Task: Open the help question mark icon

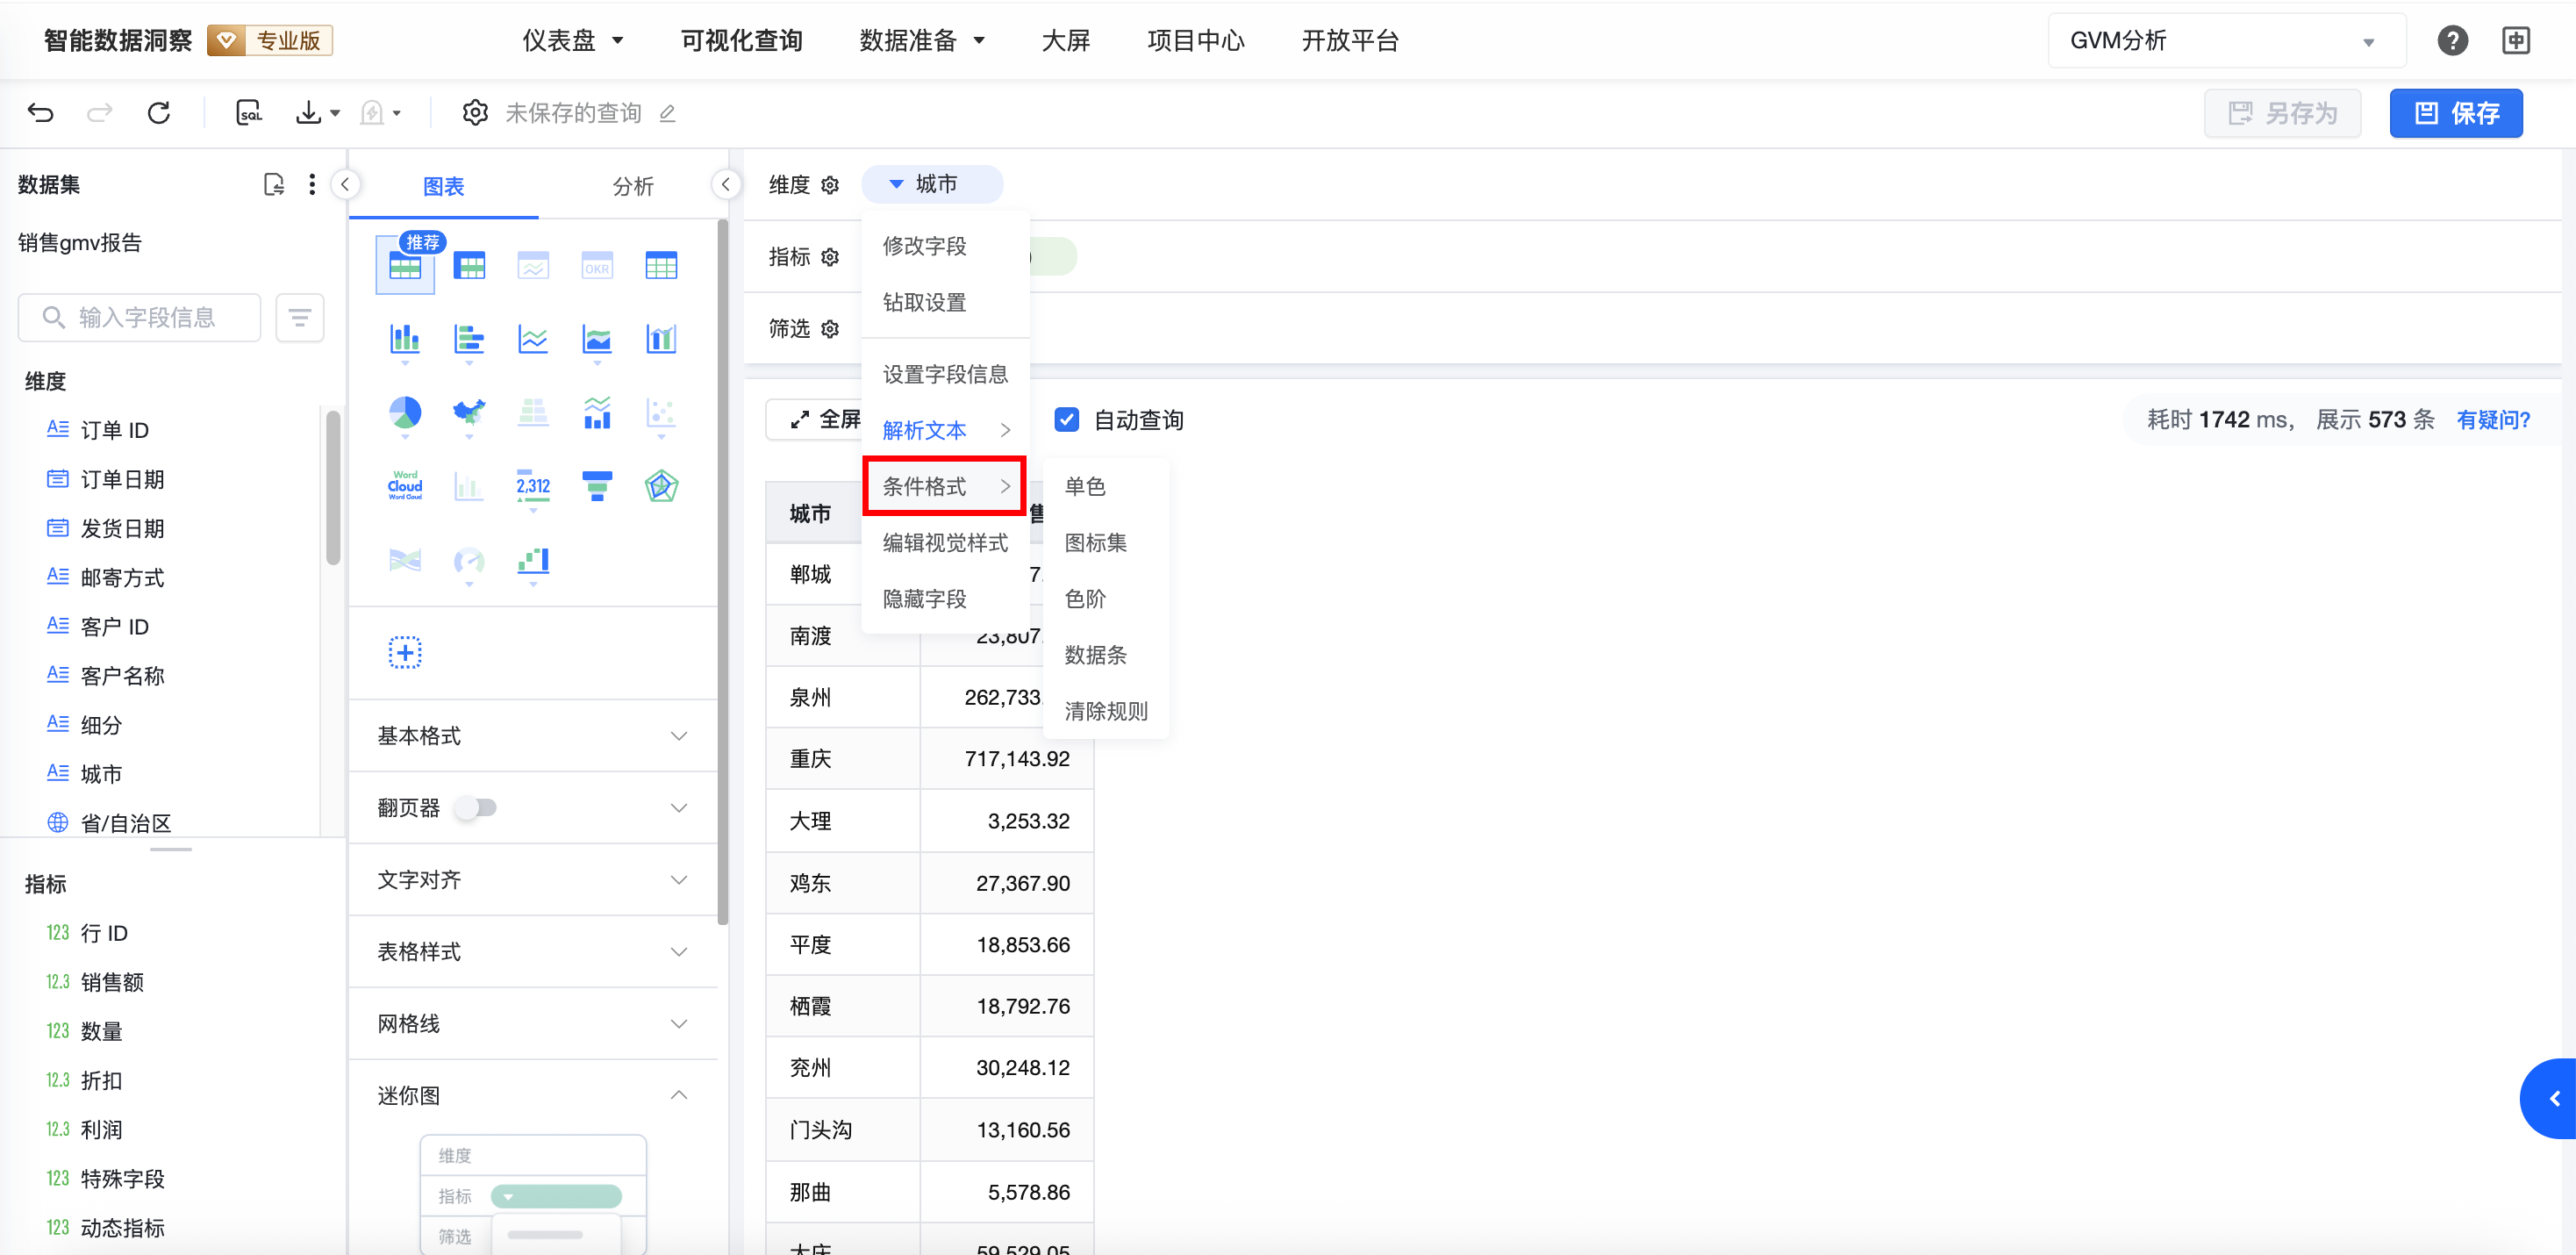Action: click(x=2452, y=41)
